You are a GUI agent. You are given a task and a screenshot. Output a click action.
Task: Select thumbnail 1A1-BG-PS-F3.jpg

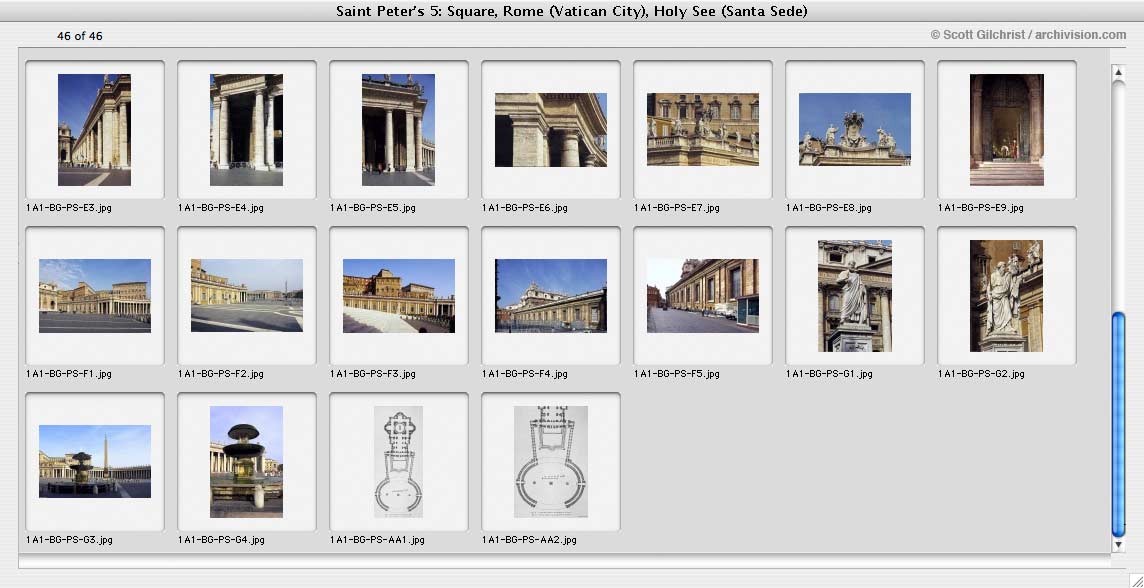click(398, 295)
